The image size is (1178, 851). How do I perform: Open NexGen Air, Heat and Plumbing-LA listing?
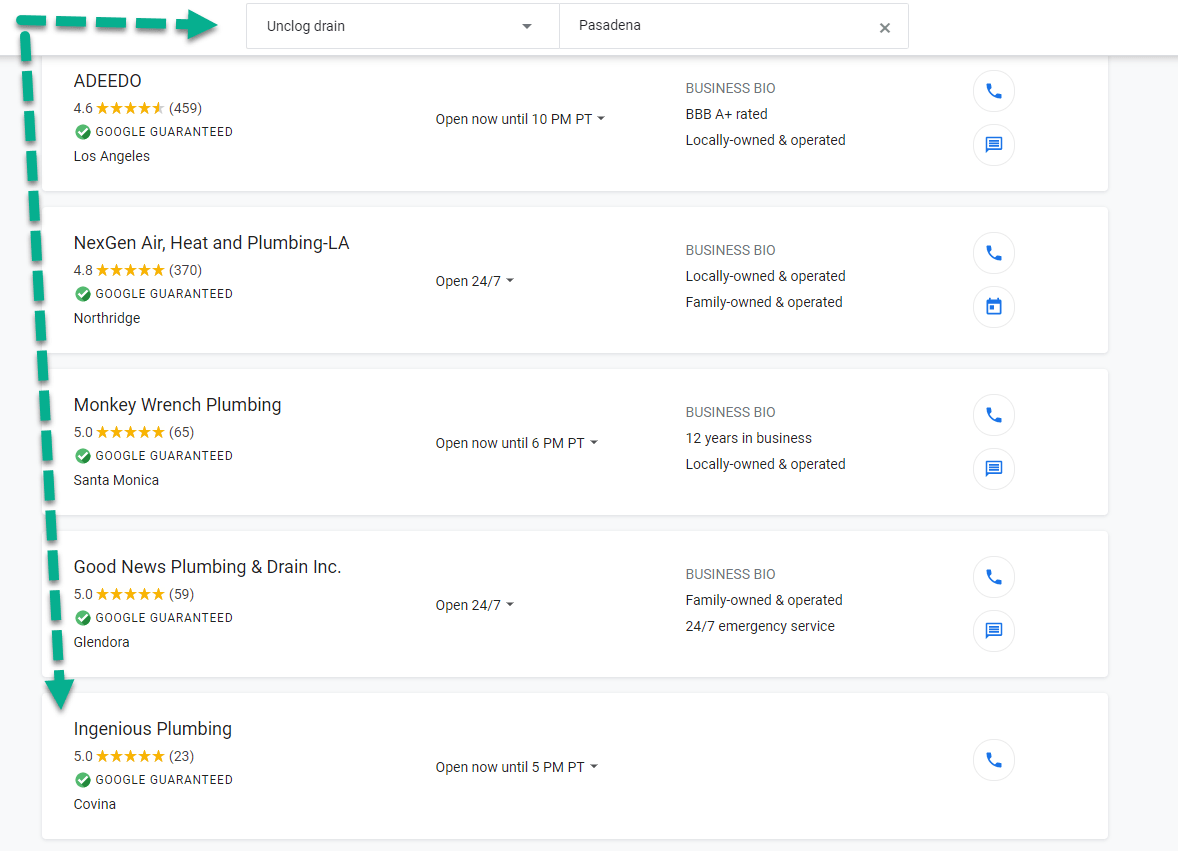pyautogui.click(x=211, y=243)
